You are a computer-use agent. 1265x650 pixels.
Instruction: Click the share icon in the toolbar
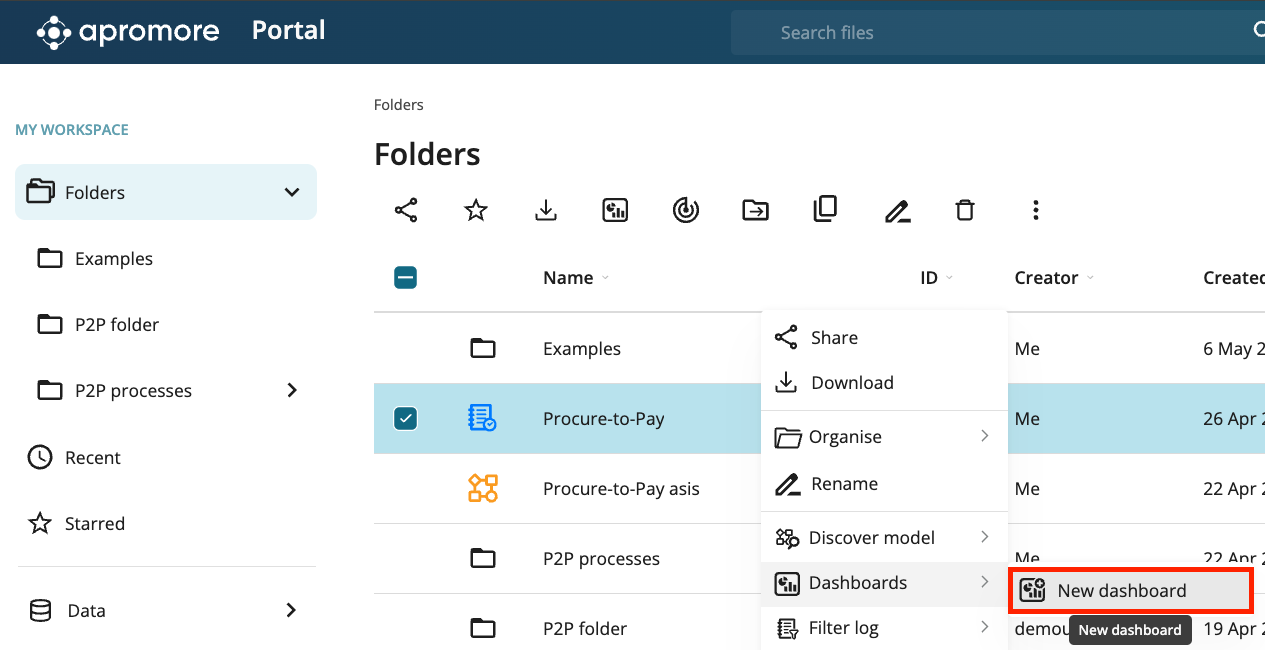[x=406, y=210]
